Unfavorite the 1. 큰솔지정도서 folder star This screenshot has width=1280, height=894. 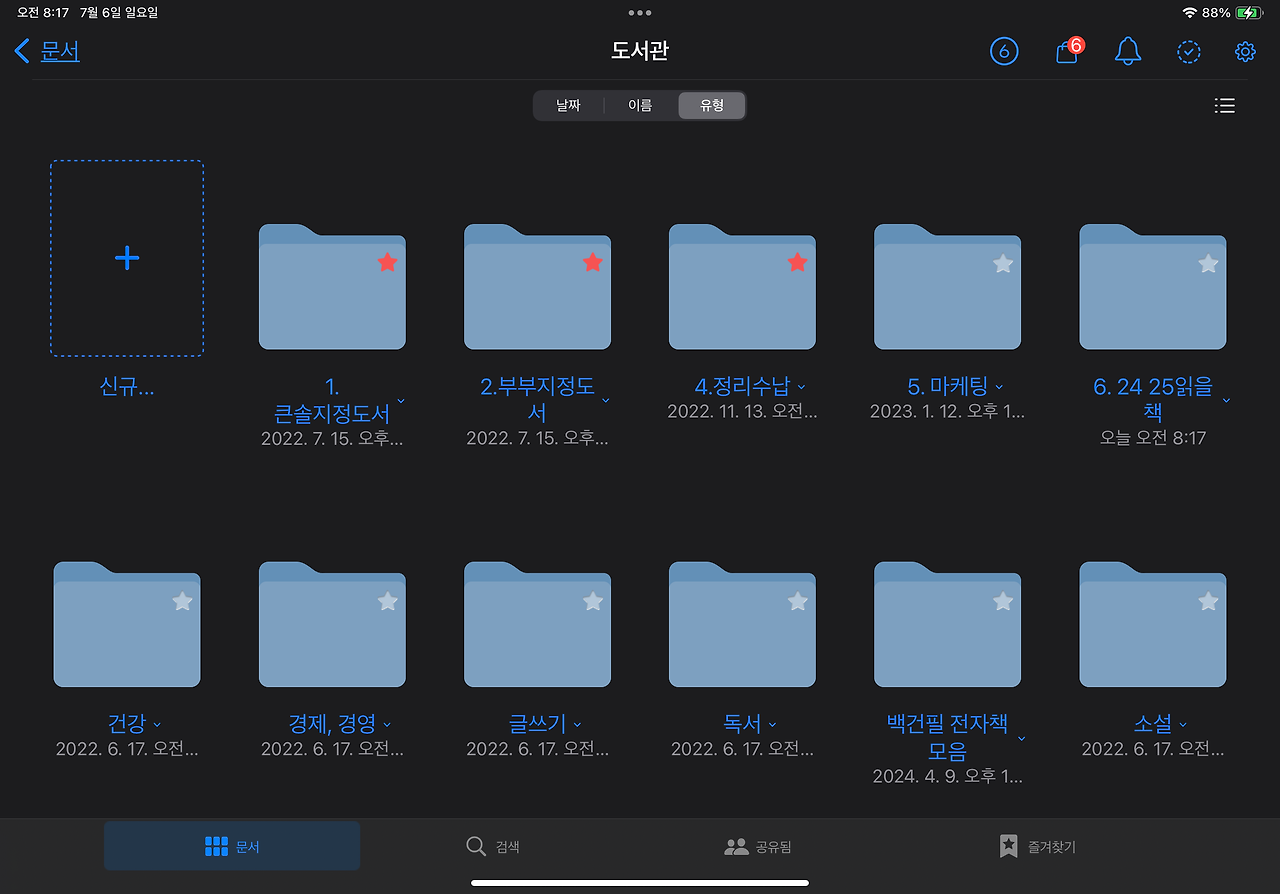(387, 262)
